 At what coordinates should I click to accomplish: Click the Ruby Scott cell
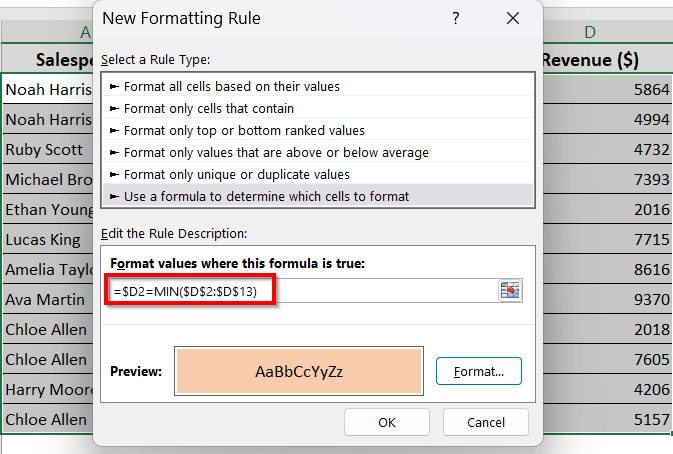[48, 149]
